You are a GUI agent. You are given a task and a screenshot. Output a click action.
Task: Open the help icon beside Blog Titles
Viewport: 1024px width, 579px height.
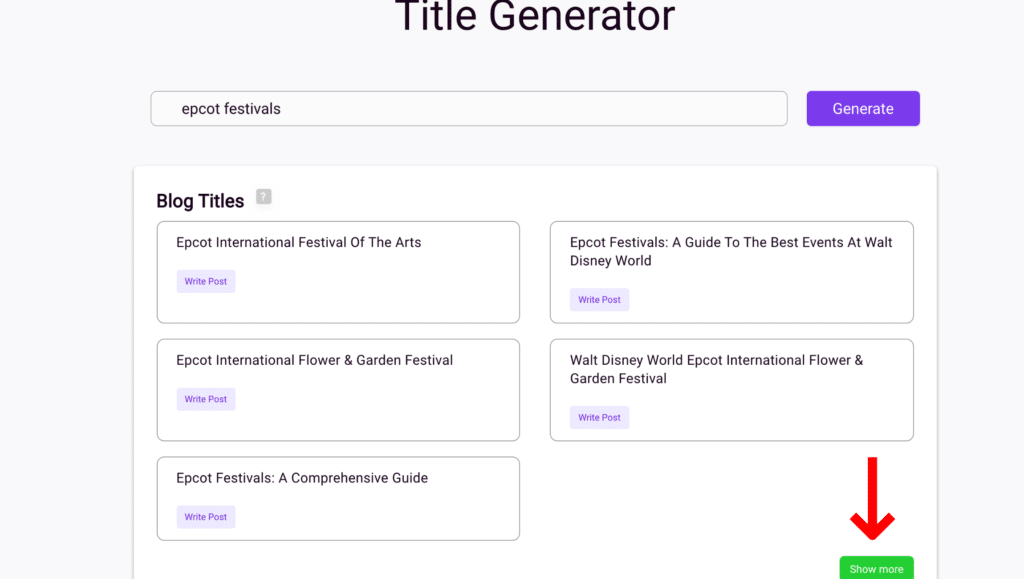tap(263, 197)
